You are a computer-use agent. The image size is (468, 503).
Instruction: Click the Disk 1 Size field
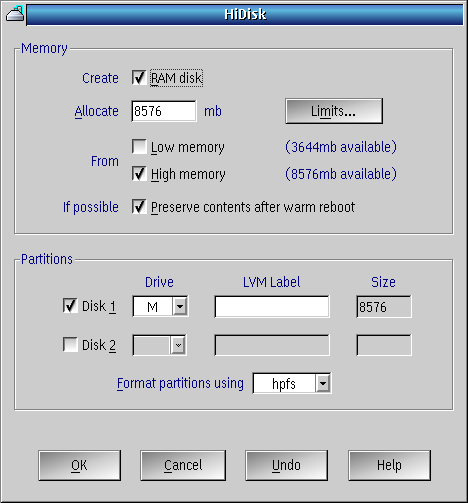384,306
